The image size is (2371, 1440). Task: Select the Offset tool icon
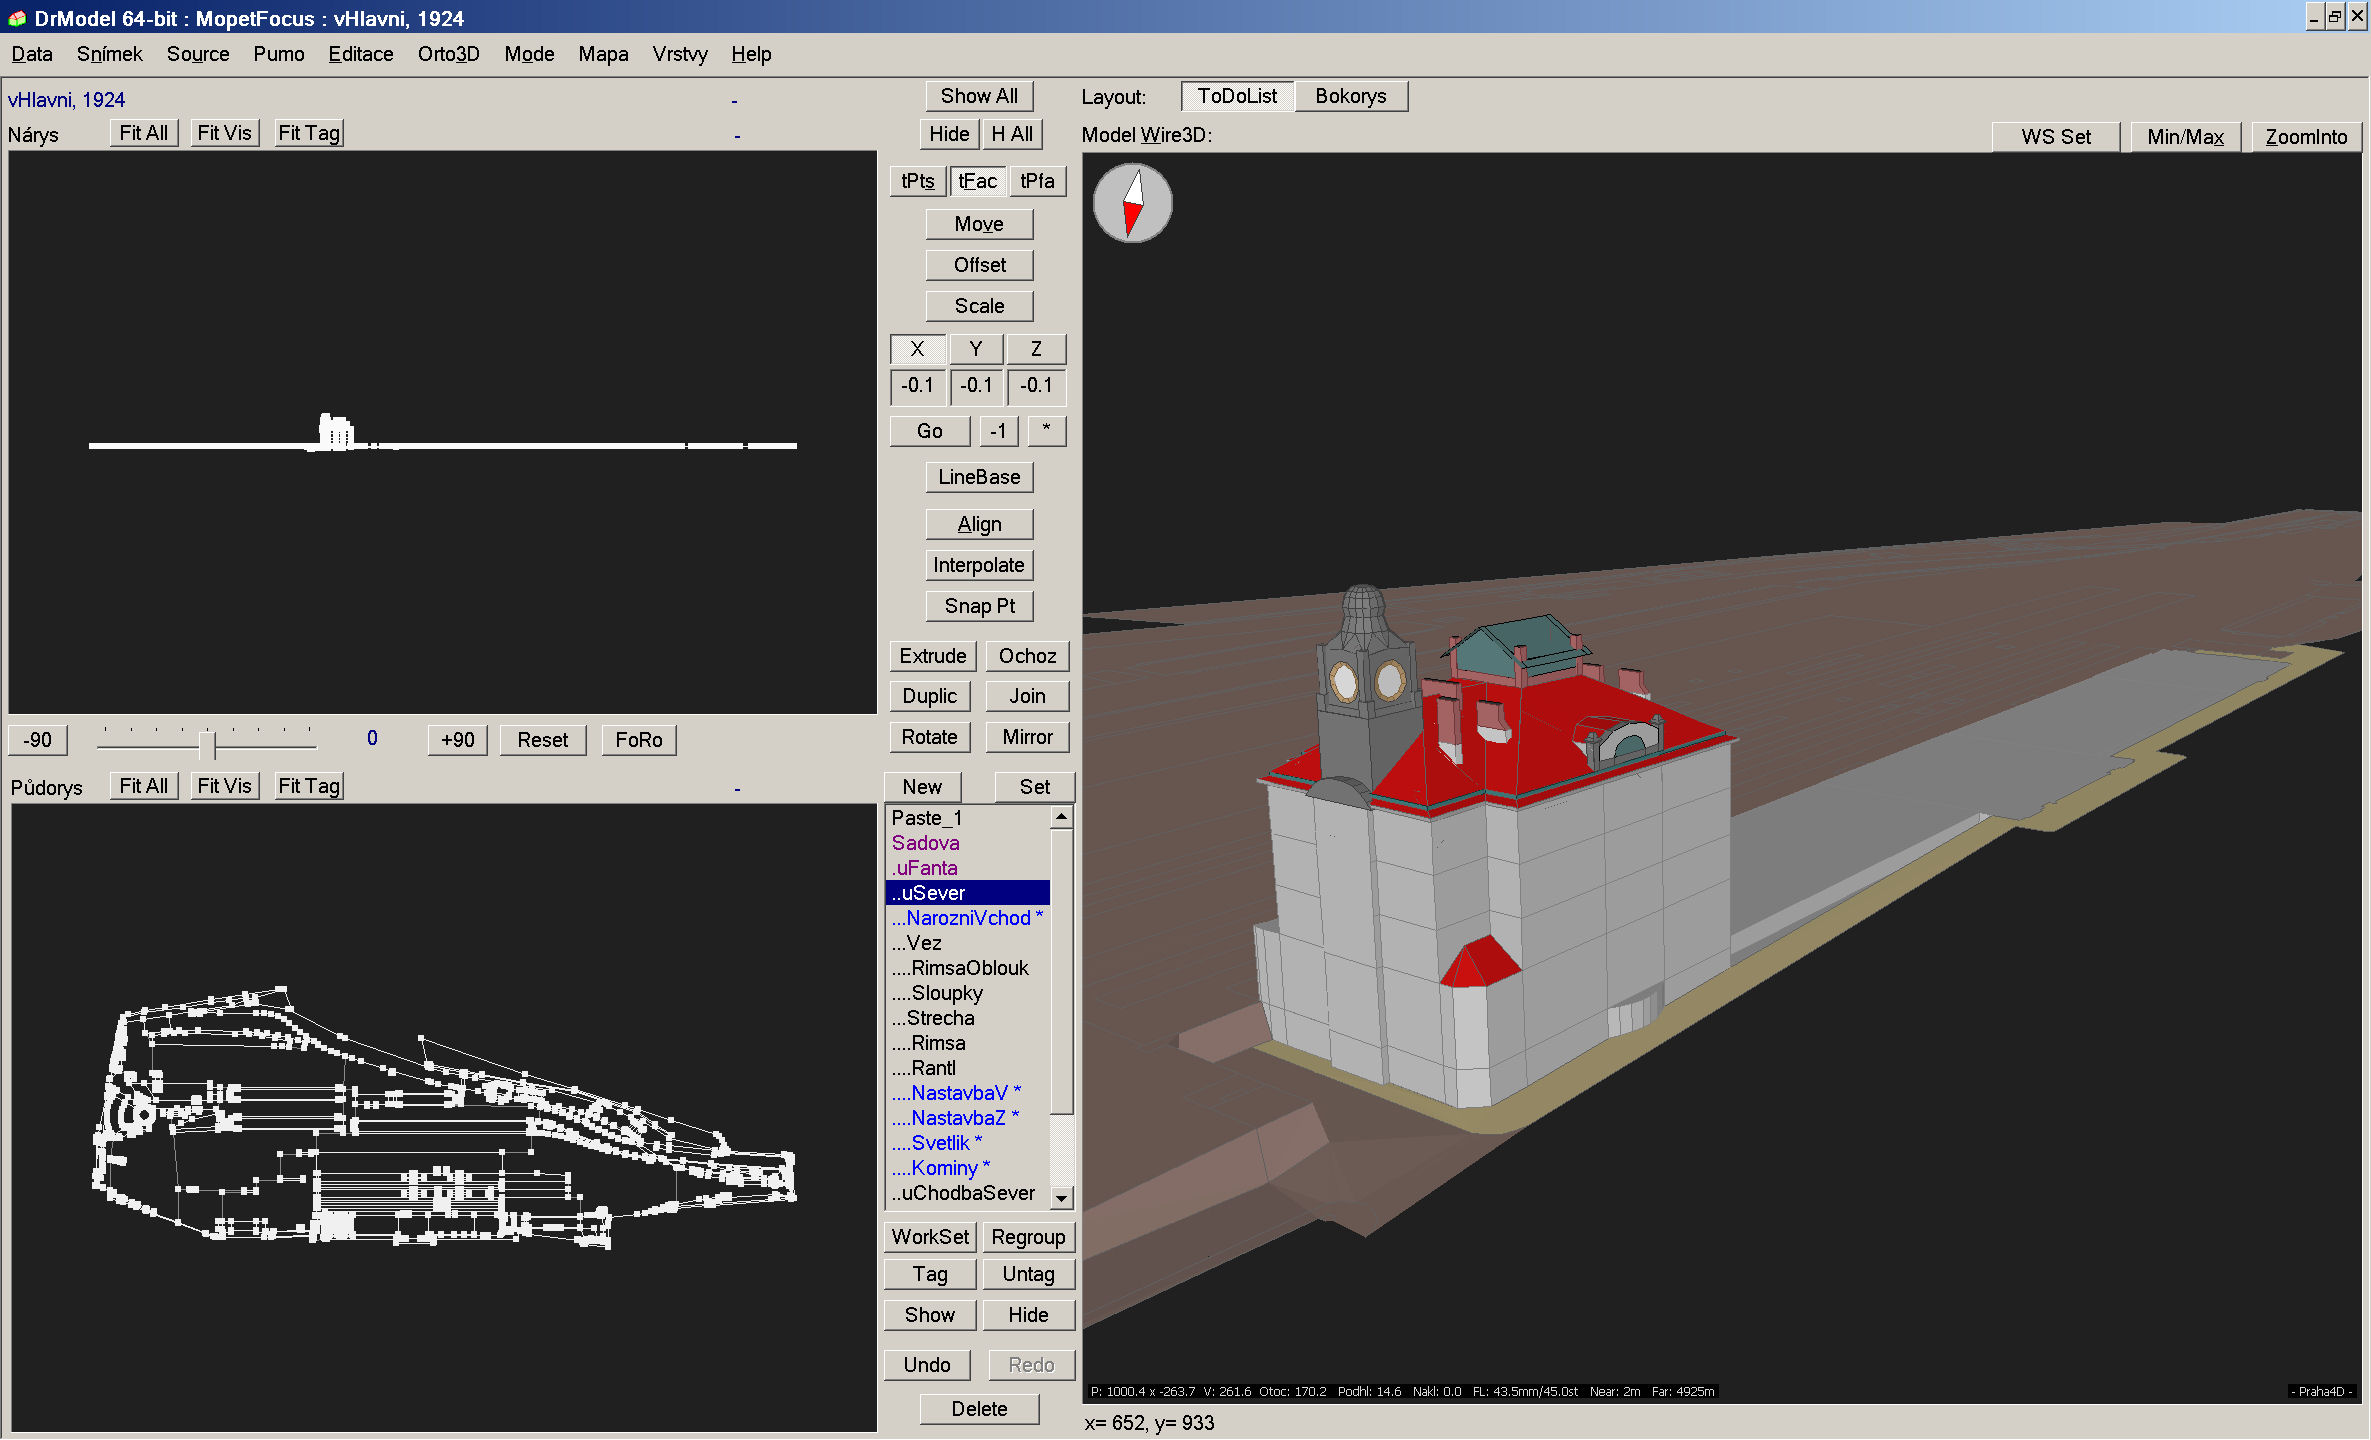(979, 264)
